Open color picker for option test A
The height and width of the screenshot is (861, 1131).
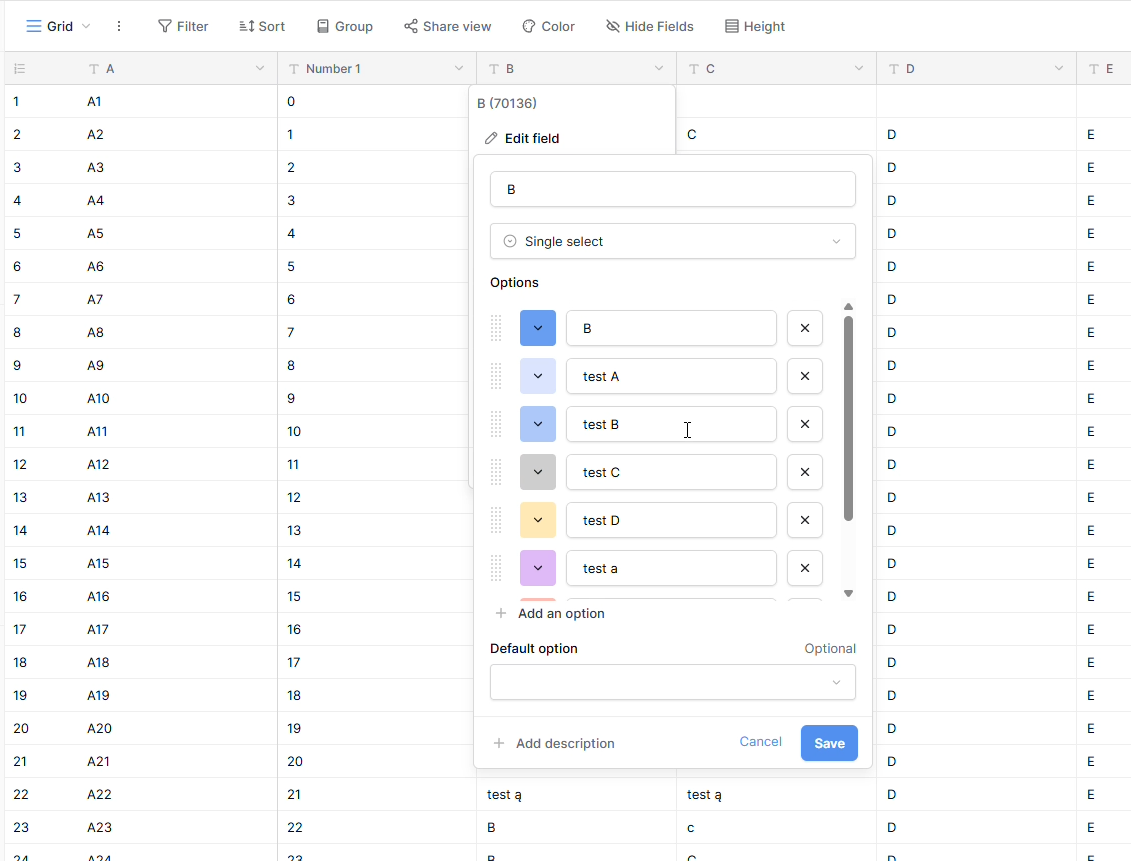pos(537,376)
